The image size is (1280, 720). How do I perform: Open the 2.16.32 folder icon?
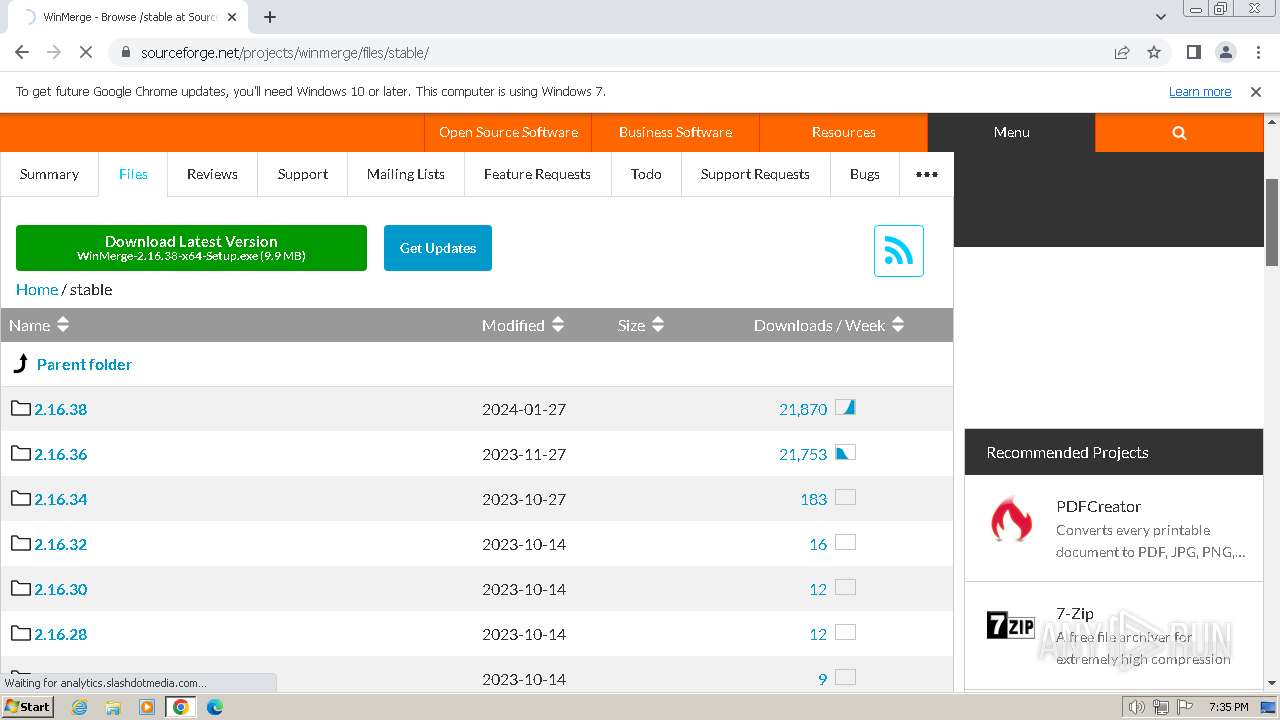tap(21, 543)
